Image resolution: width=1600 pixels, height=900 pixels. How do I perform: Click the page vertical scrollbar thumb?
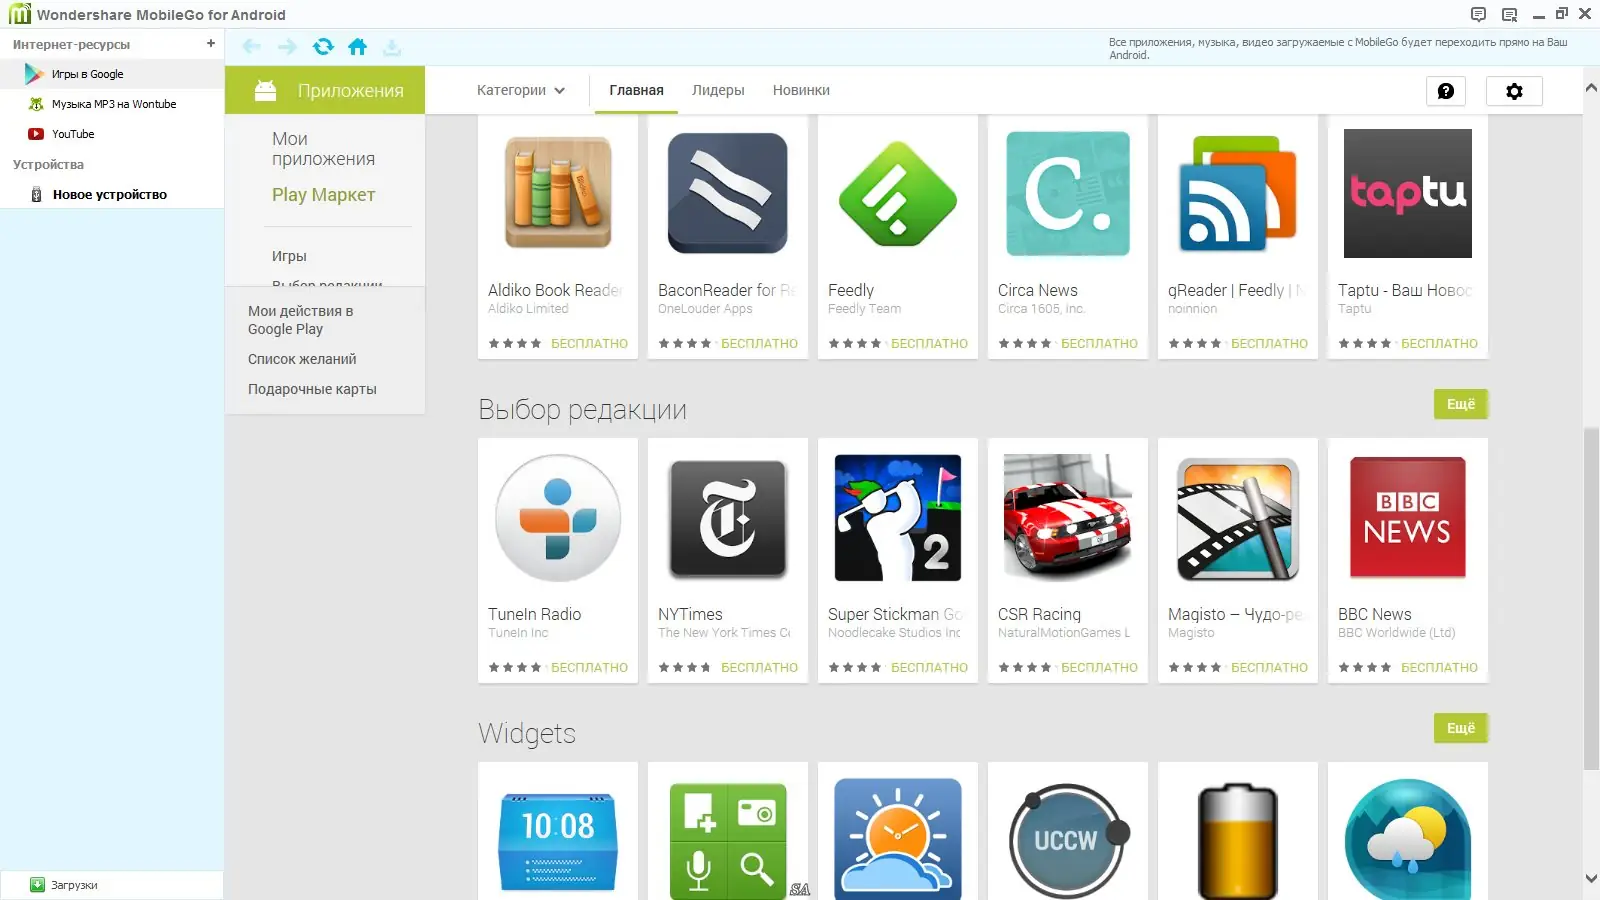coord(1591,598)
